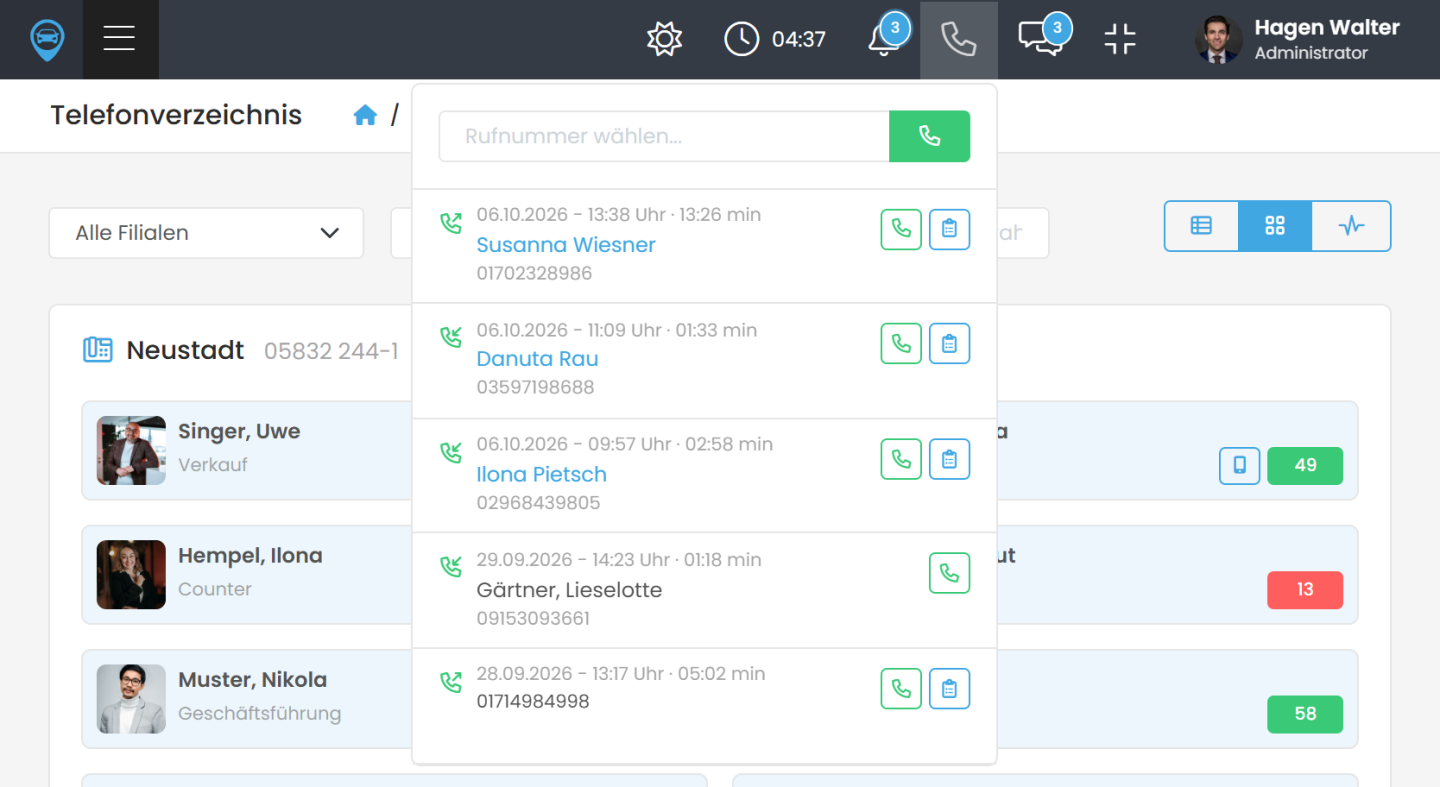Open Hagen Walter user menu
1440x787 pixels.
[1297, 39]
